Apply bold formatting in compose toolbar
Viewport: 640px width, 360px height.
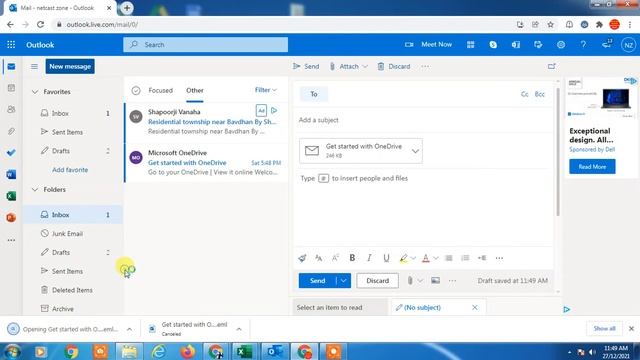click(x=352, y=258)
